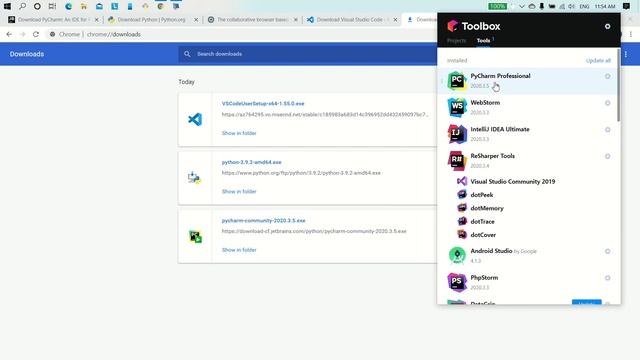Click the pycharm-community download file icon
Image resolution: width=640 pixels, height=360 pixels.
pos(196,236)
